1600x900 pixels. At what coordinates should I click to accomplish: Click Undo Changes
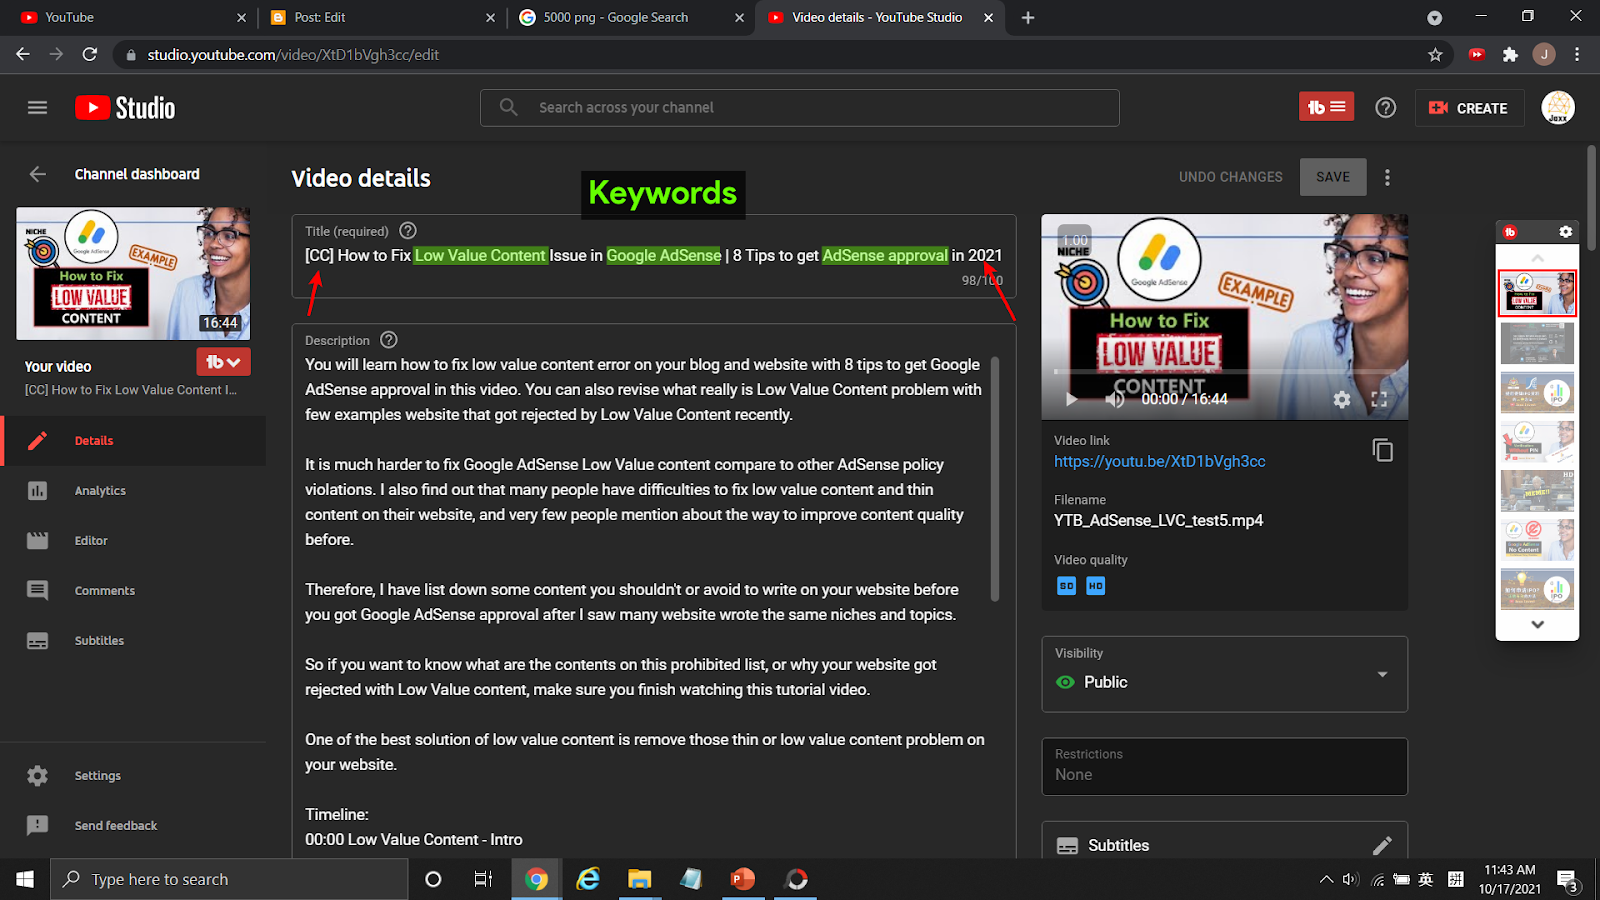(1230, 177)
